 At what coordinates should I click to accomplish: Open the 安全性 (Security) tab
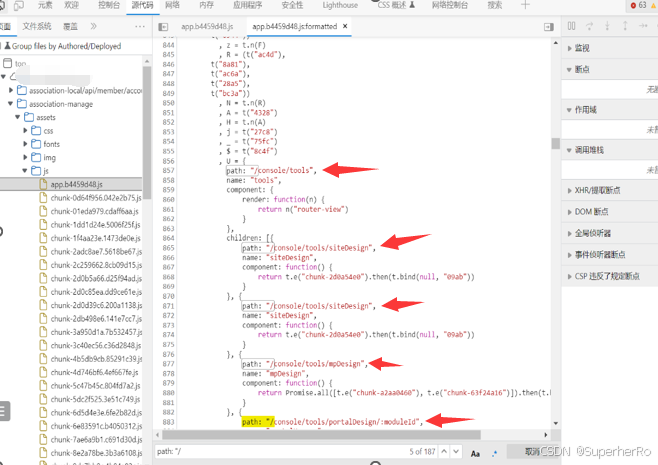pos(292,5)
